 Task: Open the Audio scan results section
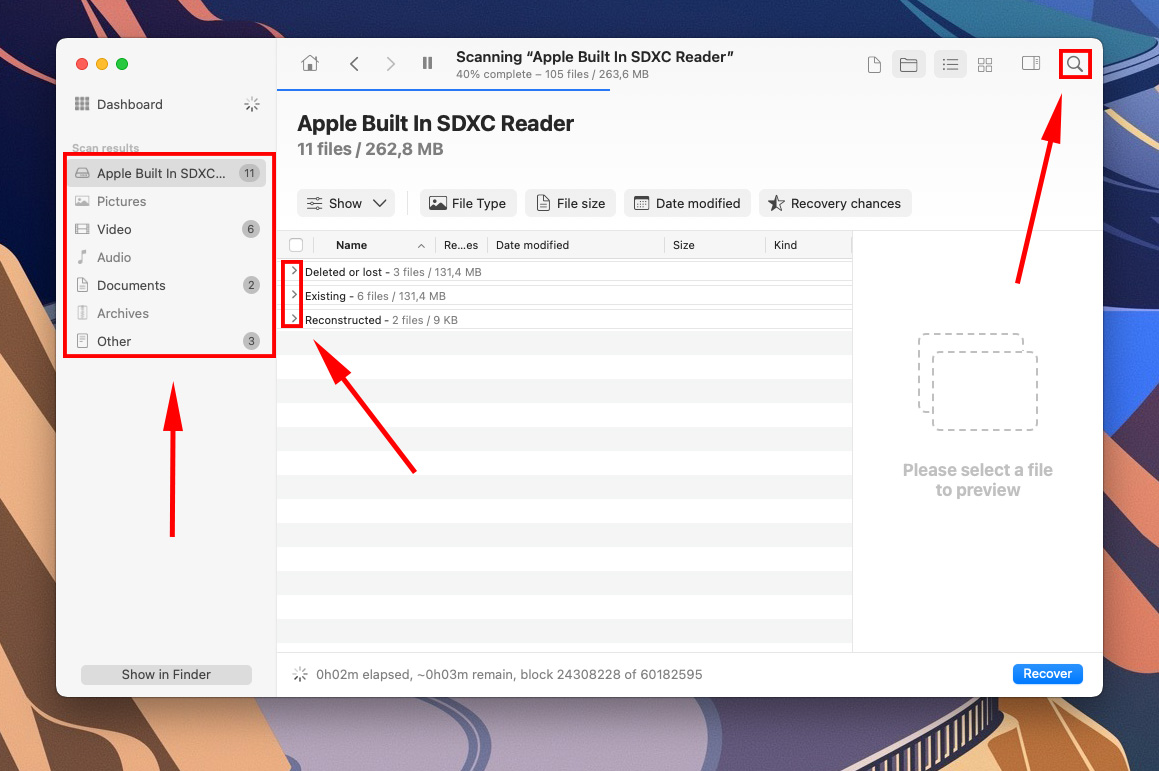coord(115,257)
